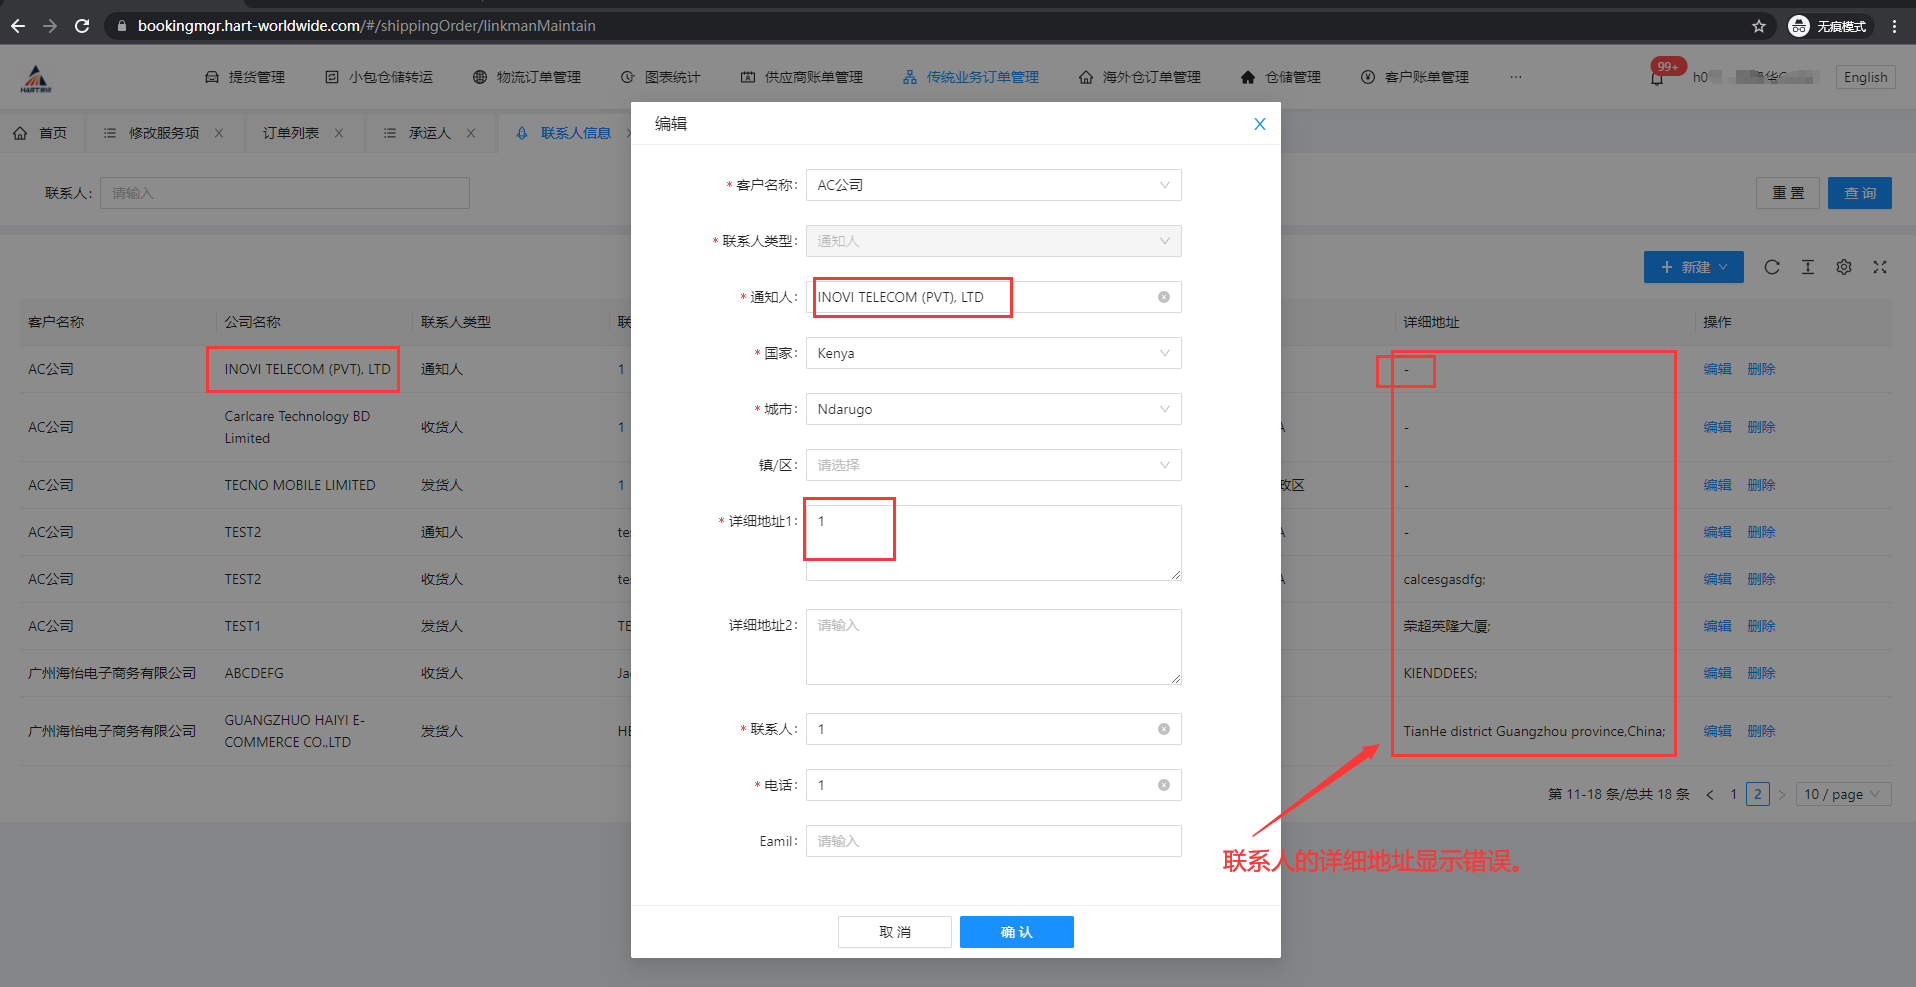Switch language to English
The image size is (1916, 987).
1865,77
